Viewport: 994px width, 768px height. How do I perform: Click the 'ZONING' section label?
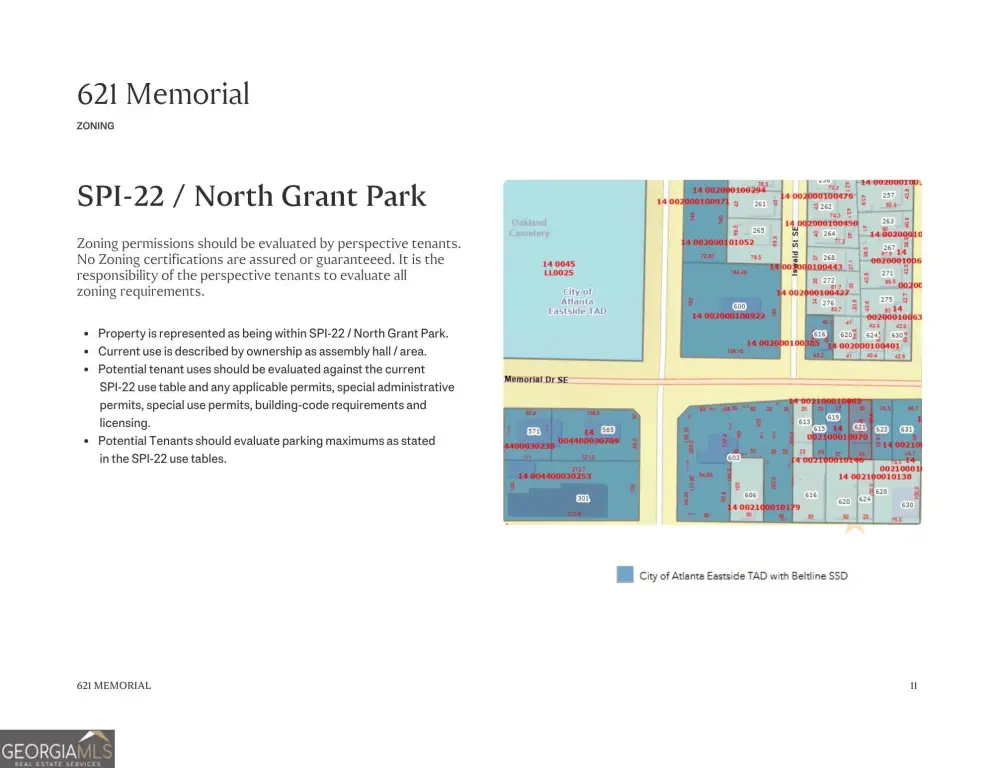[x=95, y=126]
